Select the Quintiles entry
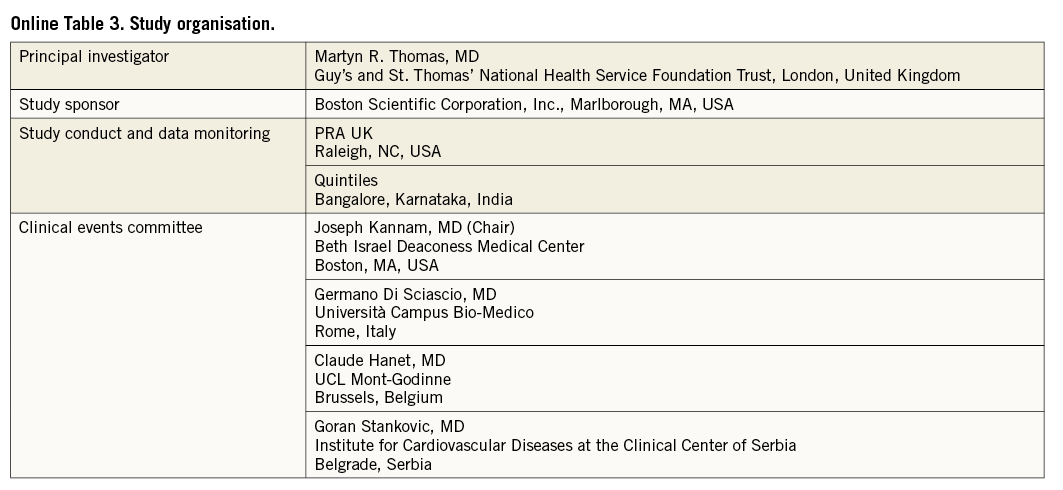 point(345,181)
